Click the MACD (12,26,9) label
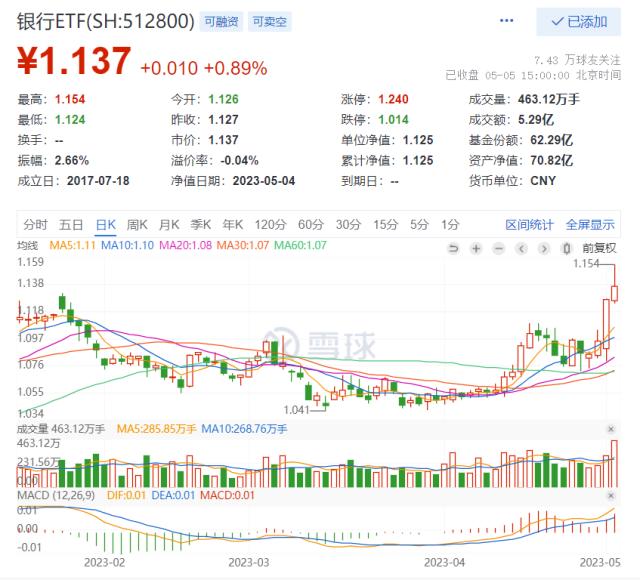This screenshot has height=580, width=640. (x=56, y=496)
